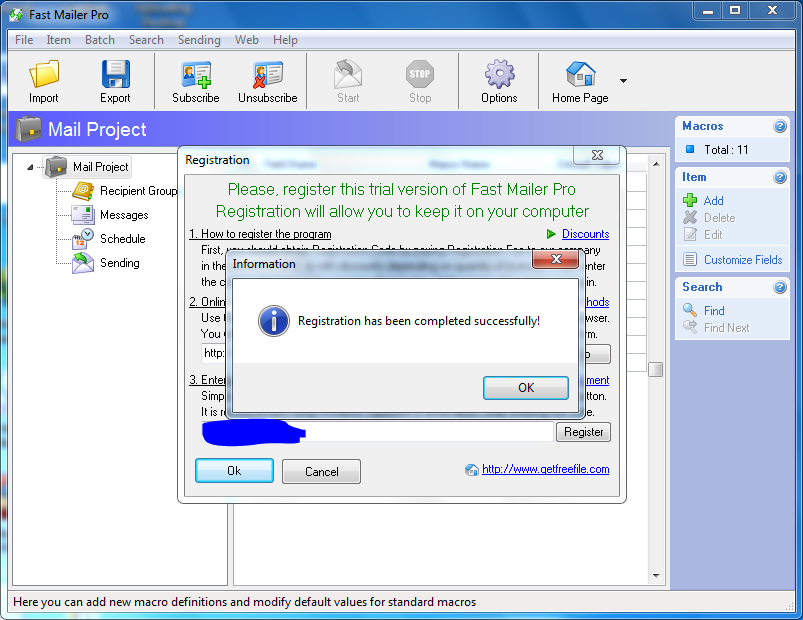The image size is (803, 620).
Task: Click the green plus Add icon
Action: (x=690, y=200)
